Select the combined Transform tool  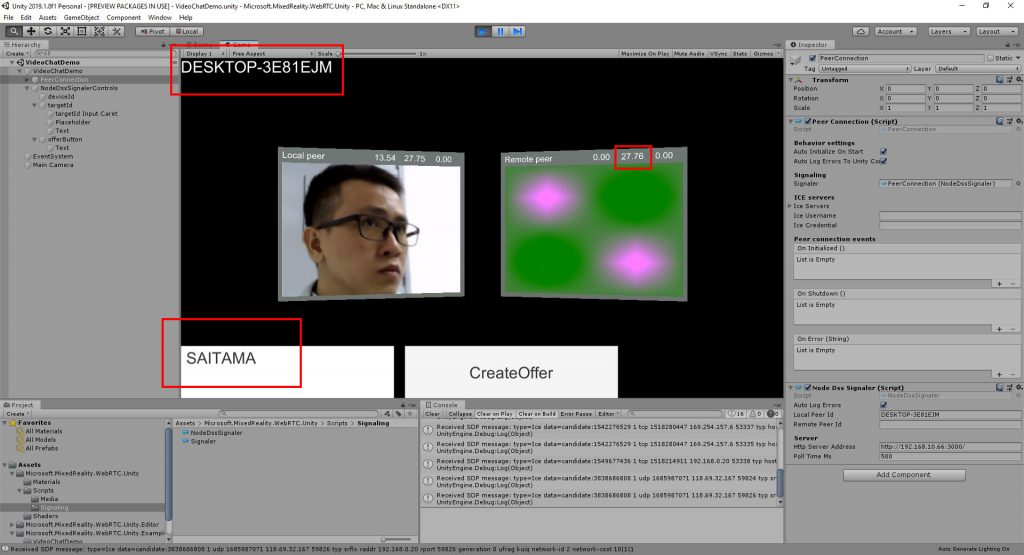pyautogui.click(x=99, y=31)
